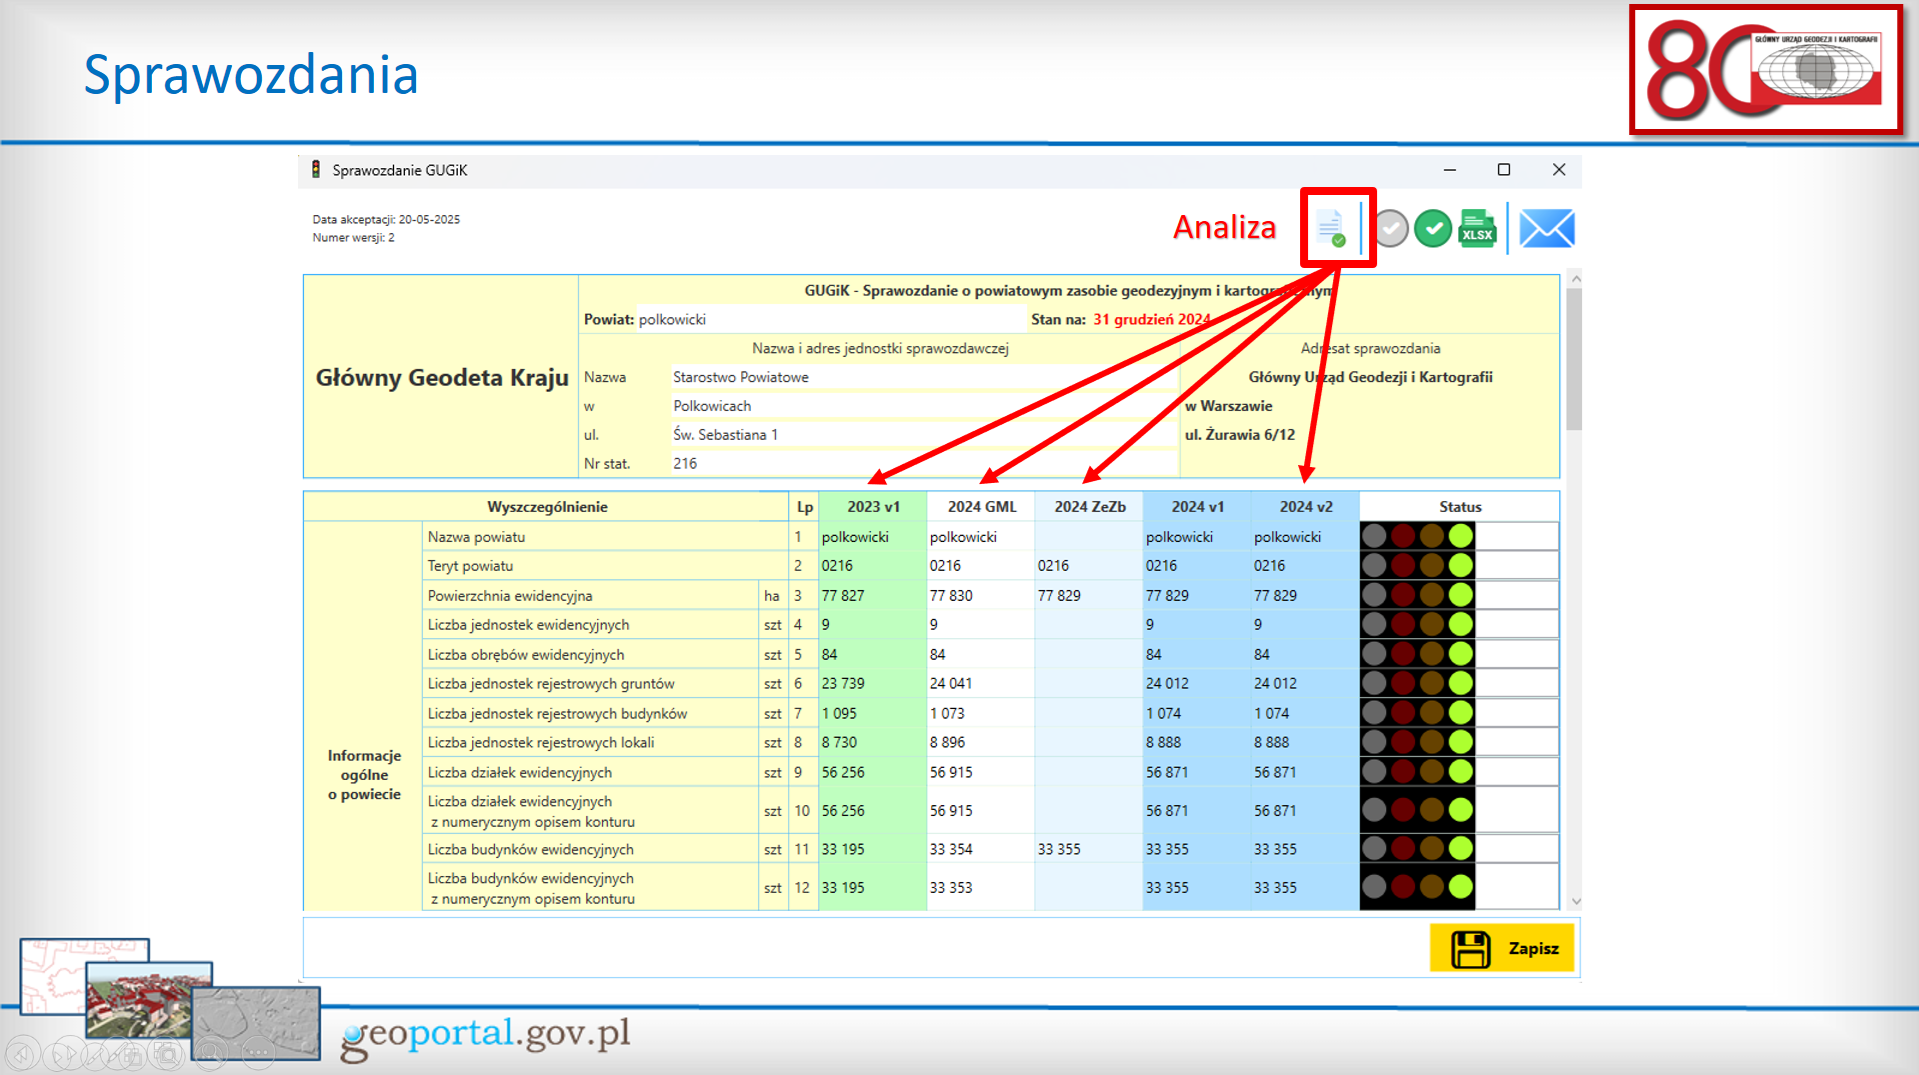Click the street field Św. Sebastiana 1
This screenshot has width=1919, height=1075.
(920, 435)
